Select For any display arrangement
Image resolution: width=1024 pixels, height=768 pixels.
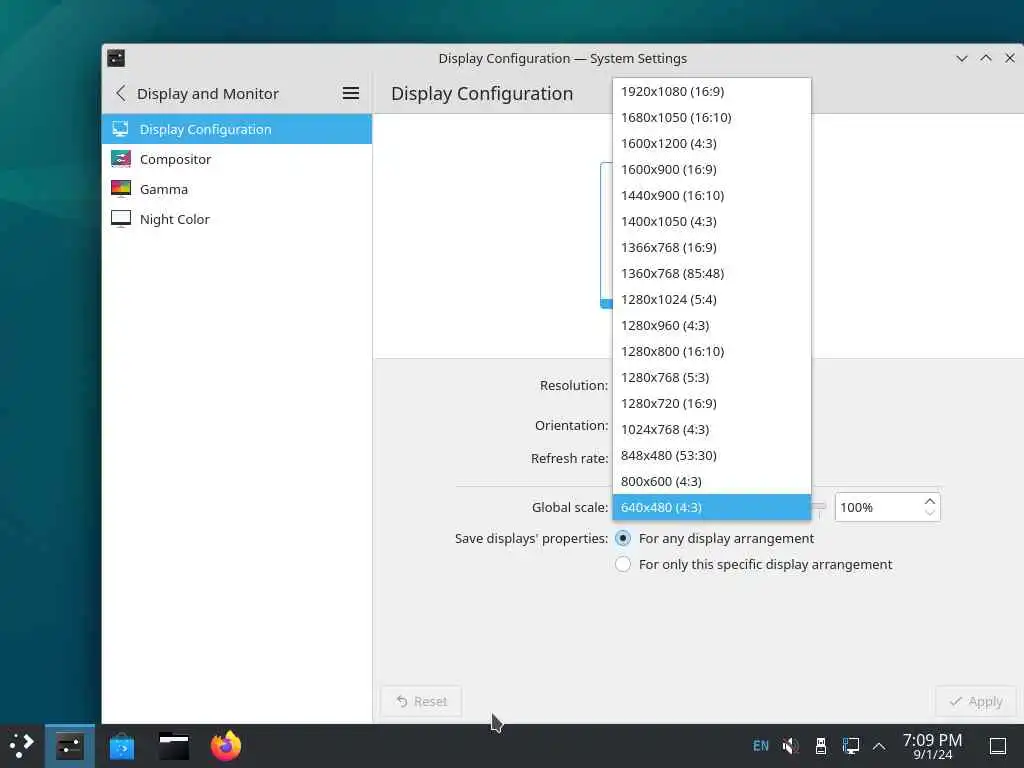tap(715, 538)
